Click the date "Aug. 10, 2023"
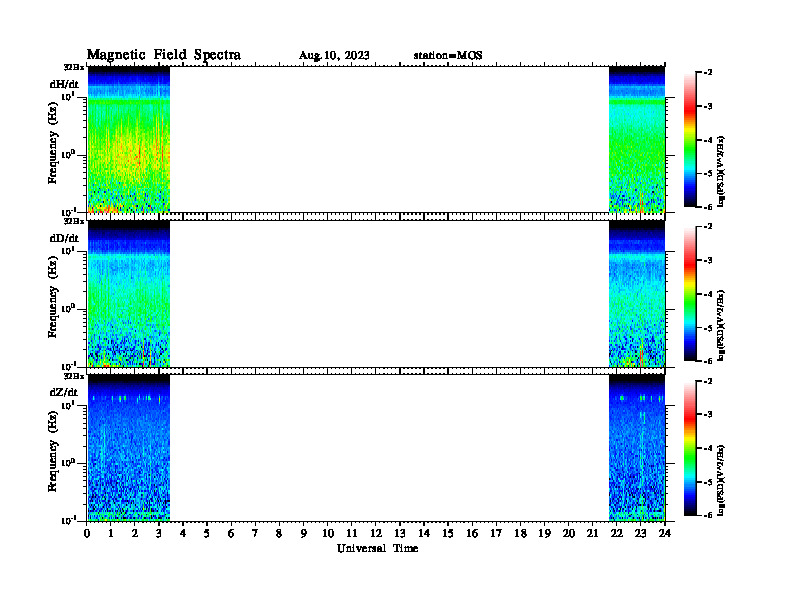792x612 pixels. [x=334, y=56]
